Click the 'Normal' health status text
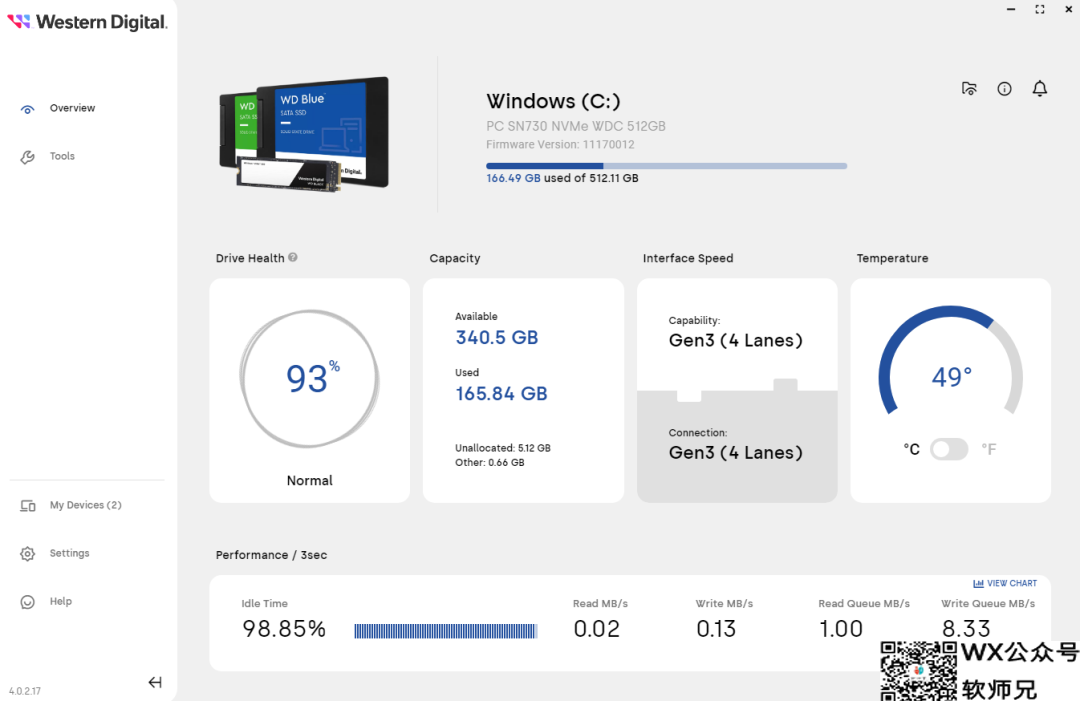This screenshot has height=701, width=1080. point(310,481)
